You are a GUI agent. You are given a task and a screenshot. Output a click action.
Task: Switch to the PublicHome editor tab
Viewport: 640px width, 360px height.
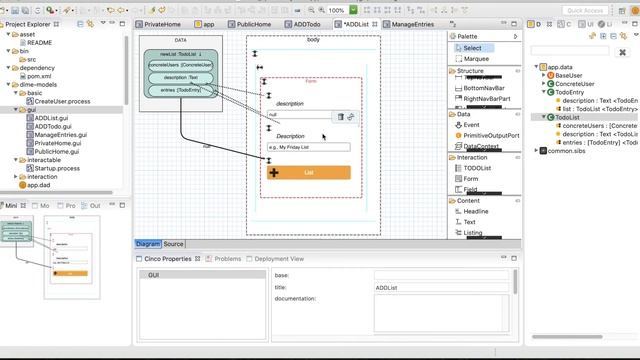coord(250,24)
